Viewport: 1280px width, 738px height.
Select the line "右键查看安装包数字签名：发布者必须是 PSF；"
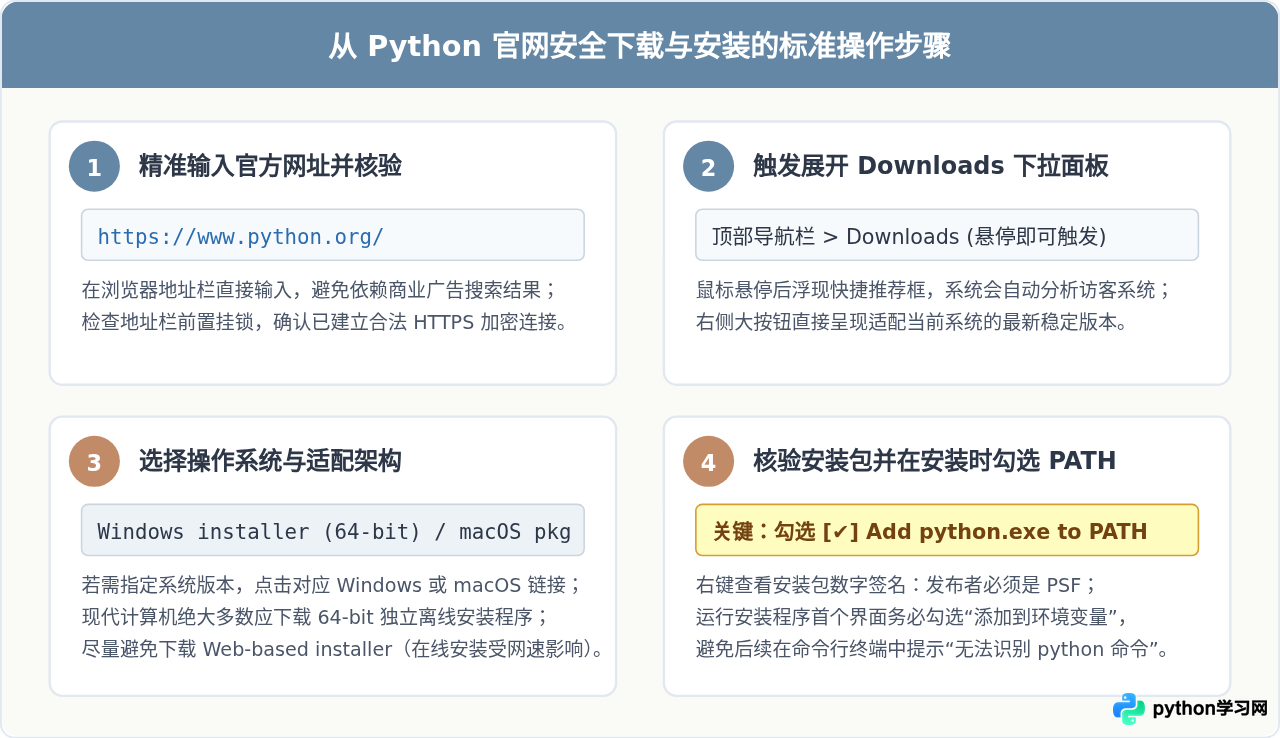[897, 585]
